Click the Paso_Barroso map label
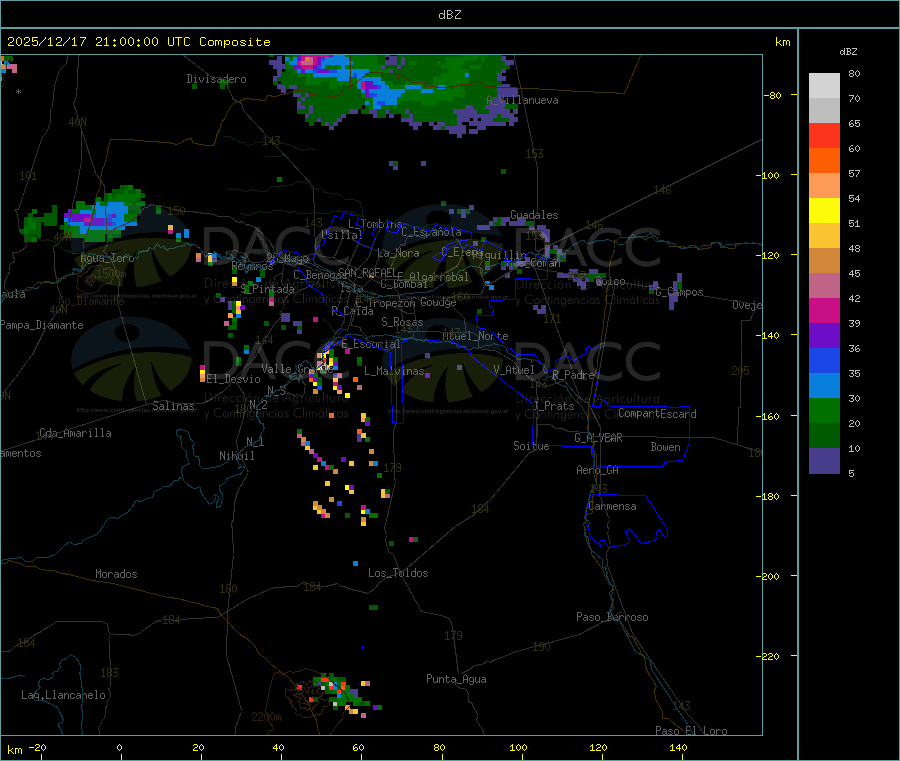 [x=612, y=617]
